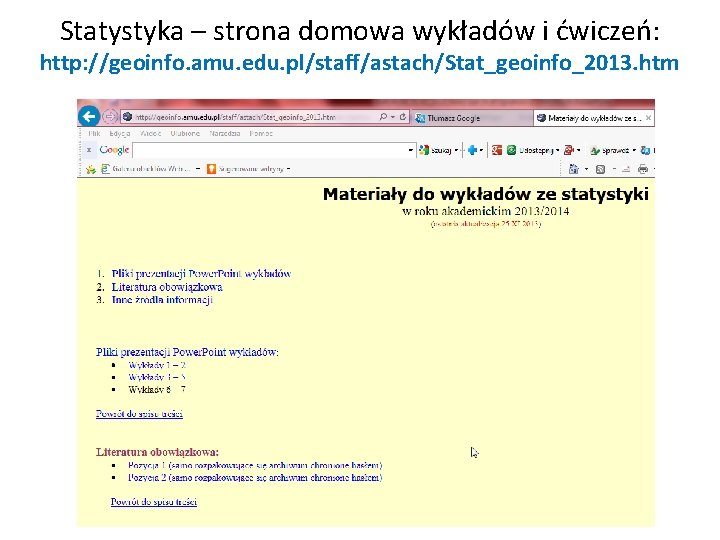Click the Literatura obowiązkowa: section heading

(158, 452)
